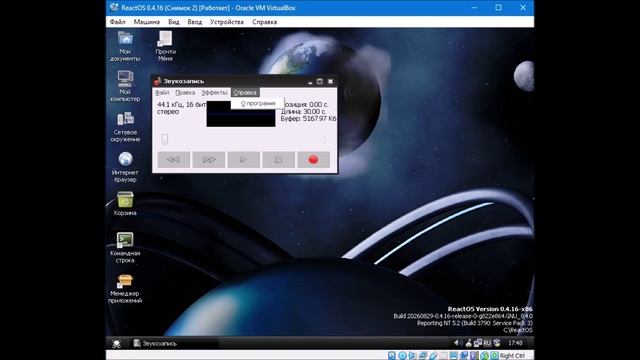Click the safely remove hardware tray icon
Image resolution: width=640 pixels, height=360 pixels.
click(469, 343)
